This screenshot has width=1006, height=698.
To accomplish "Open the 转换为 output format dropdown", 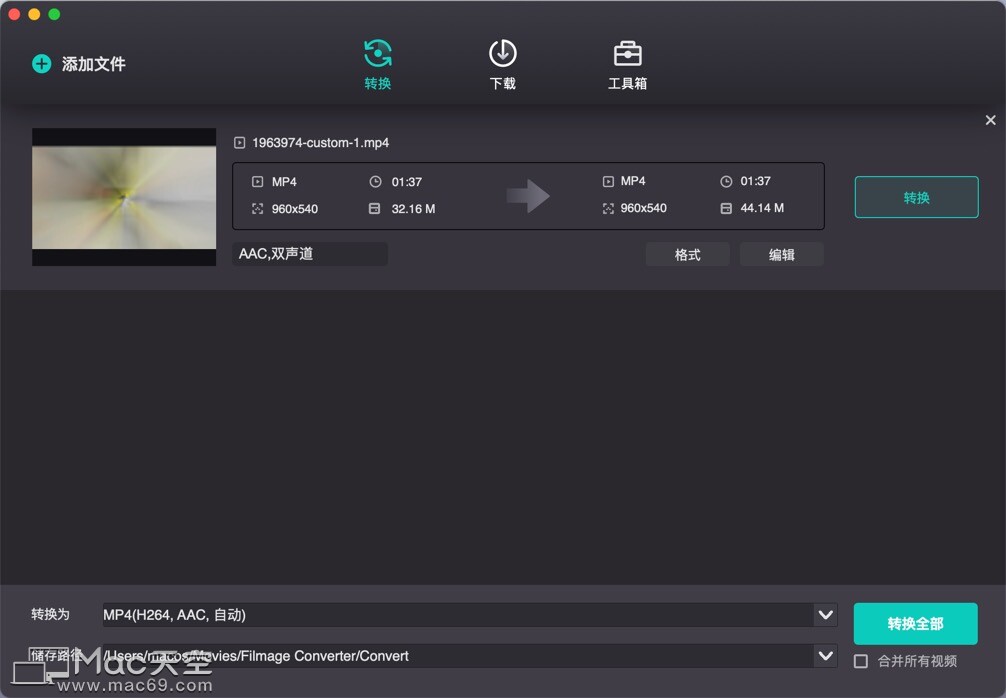I will [826, 615].
